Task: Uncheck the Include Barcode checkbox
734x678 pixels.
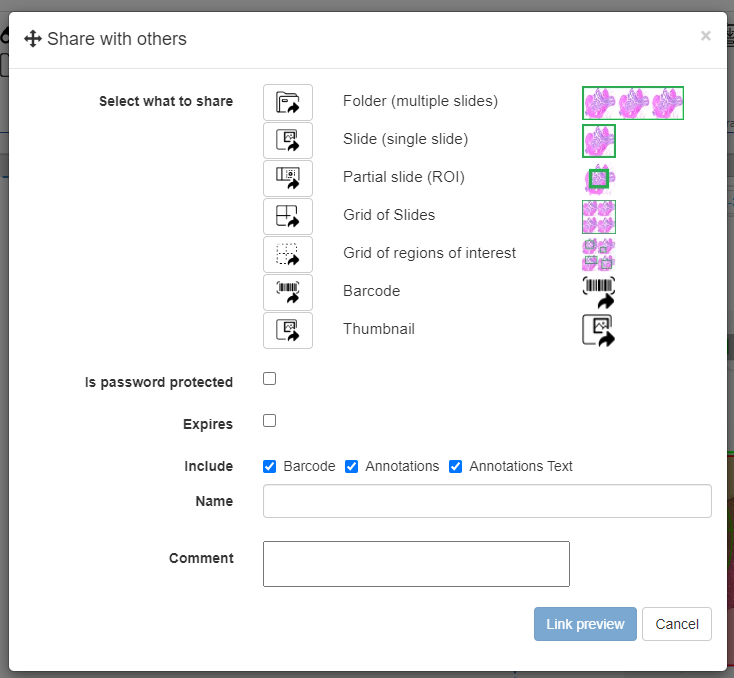Action: 270,467
